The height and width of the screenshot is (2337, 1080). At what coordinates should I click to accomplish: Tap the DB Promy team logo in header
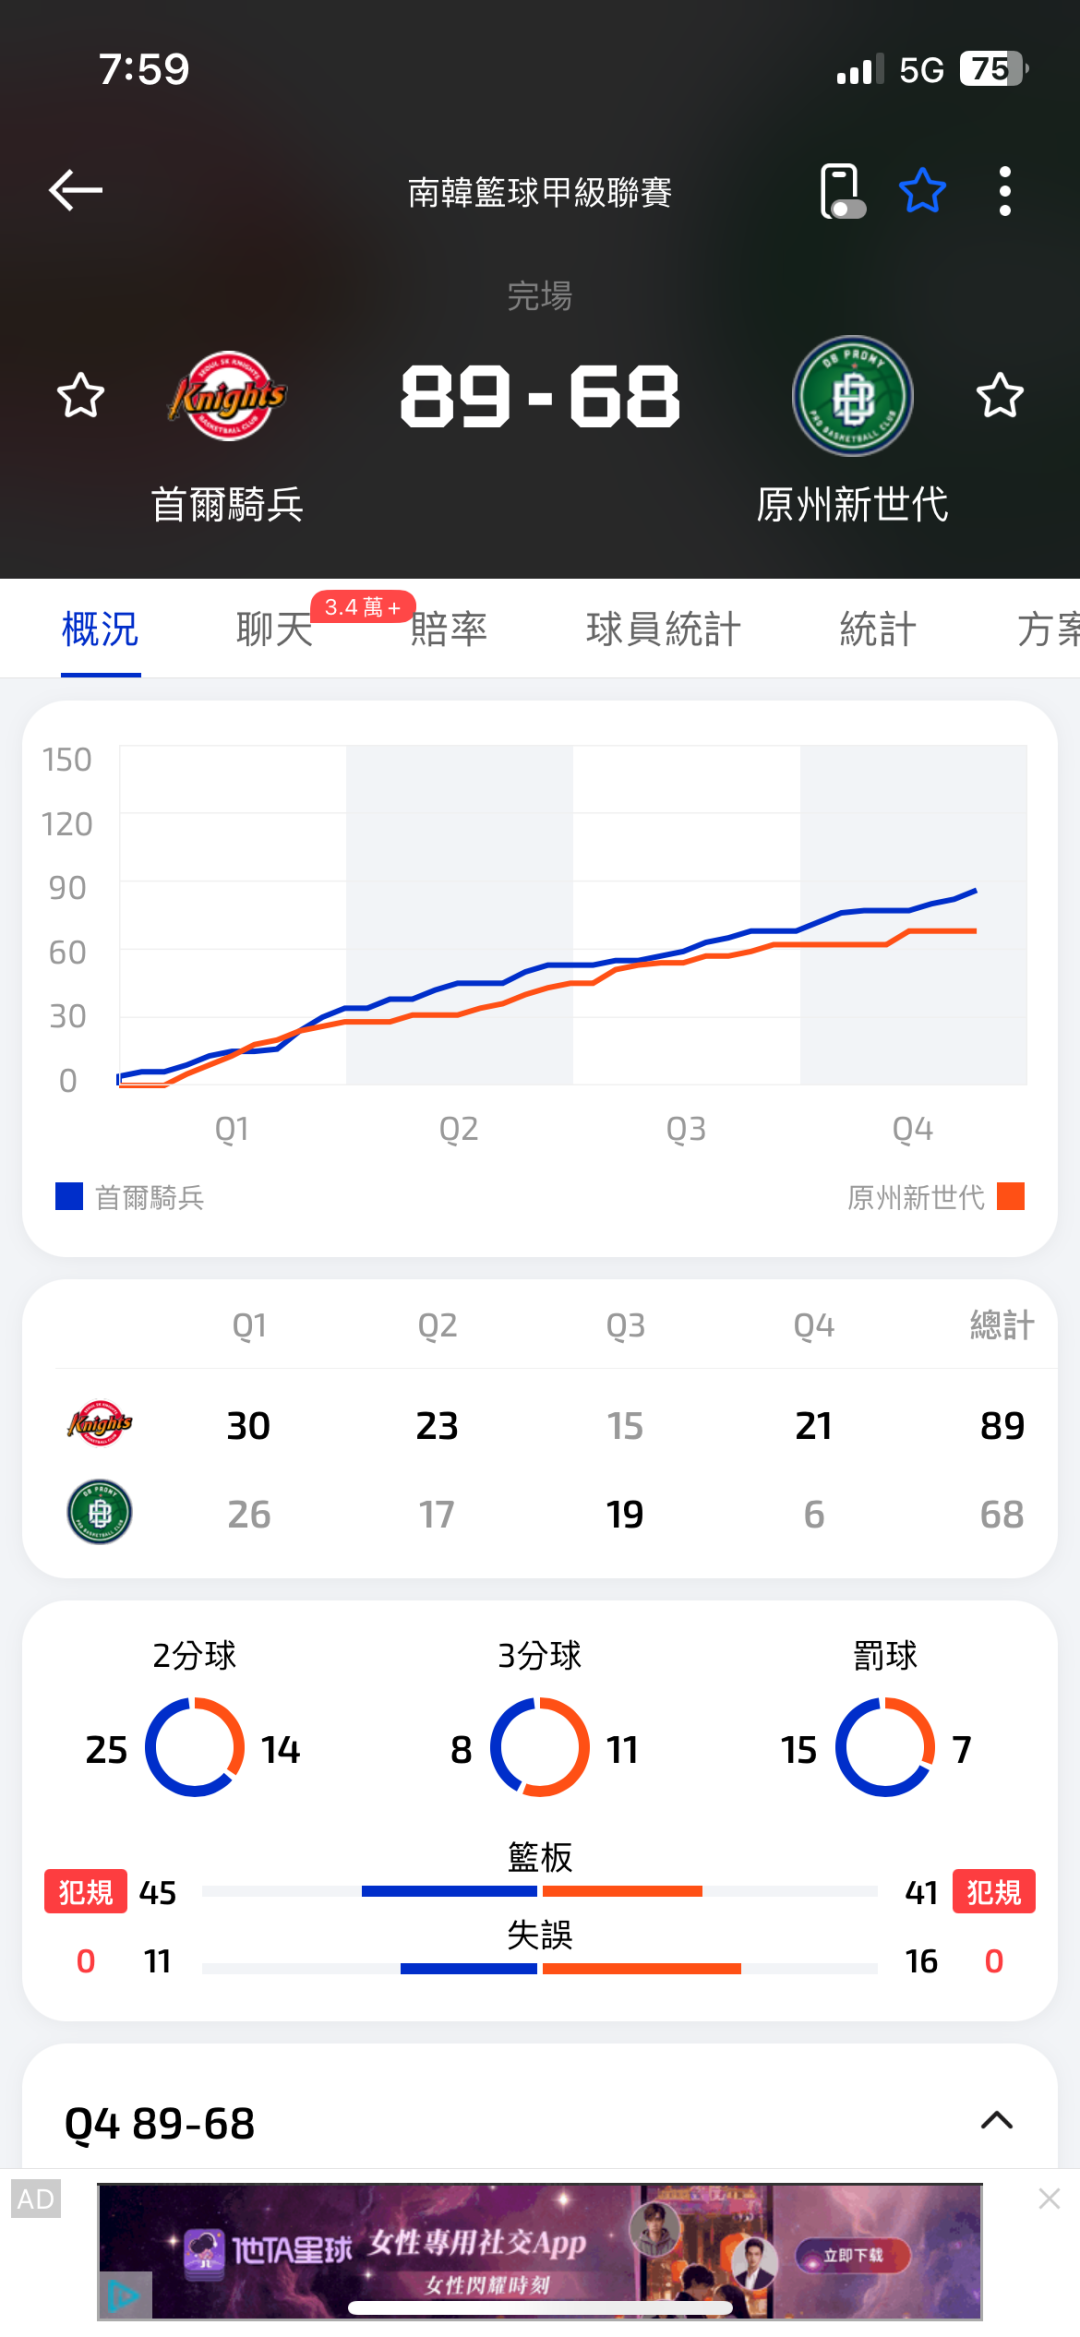tap(852, 396)
